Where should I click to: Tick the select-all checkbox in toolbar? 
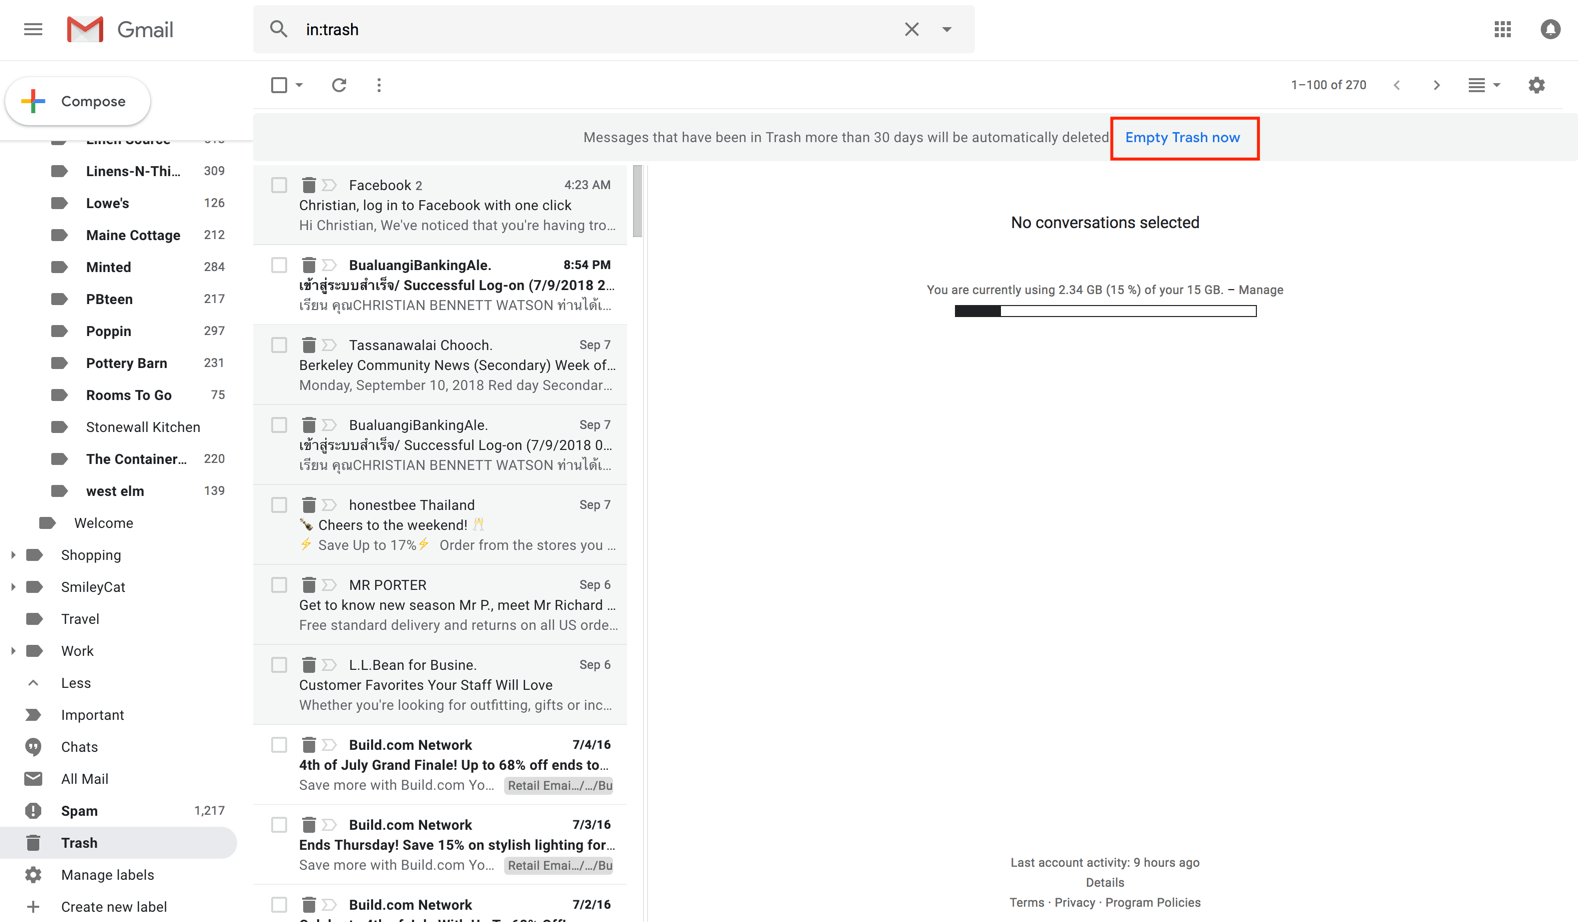(279, 85)
